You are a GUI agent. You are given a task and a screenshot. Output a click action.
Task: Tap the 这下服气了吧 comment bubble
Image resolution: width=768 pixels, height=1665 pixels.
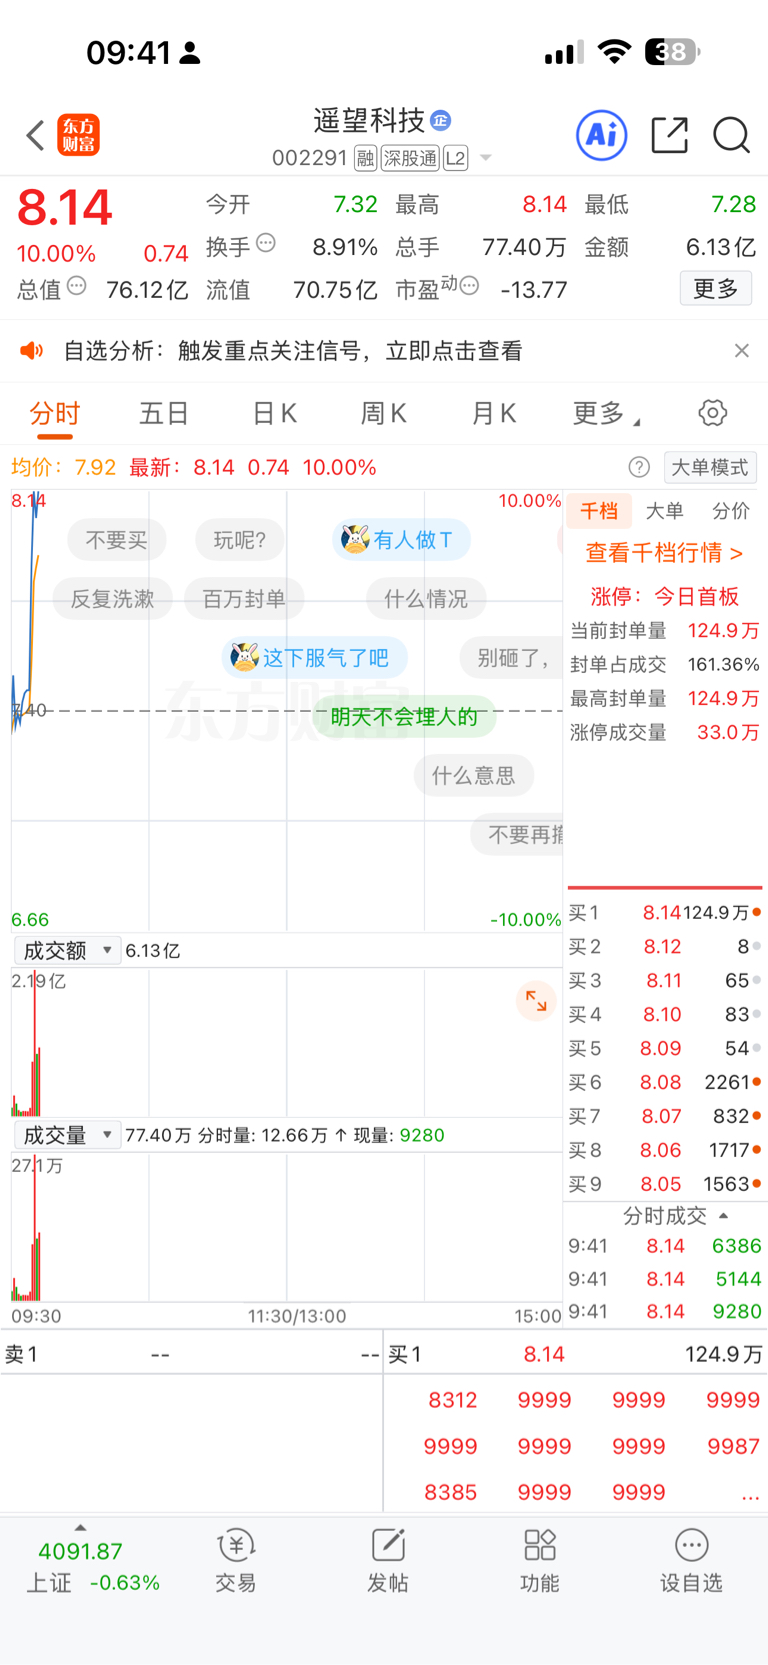(314, 657)
